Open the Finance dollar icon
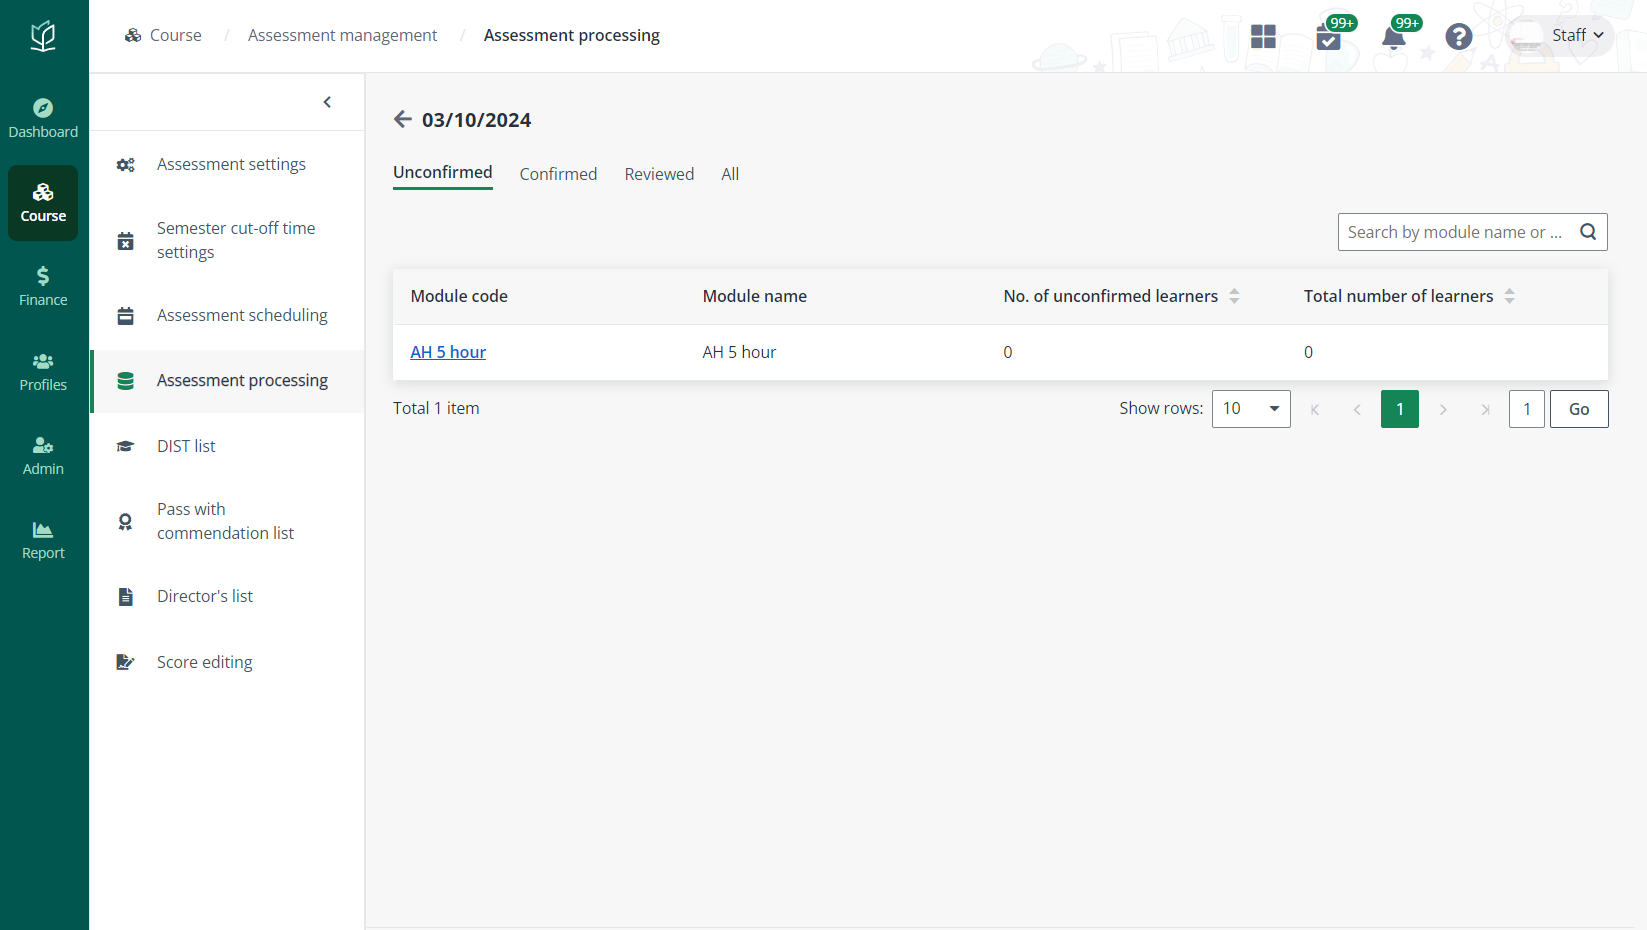 coord(43,276)
